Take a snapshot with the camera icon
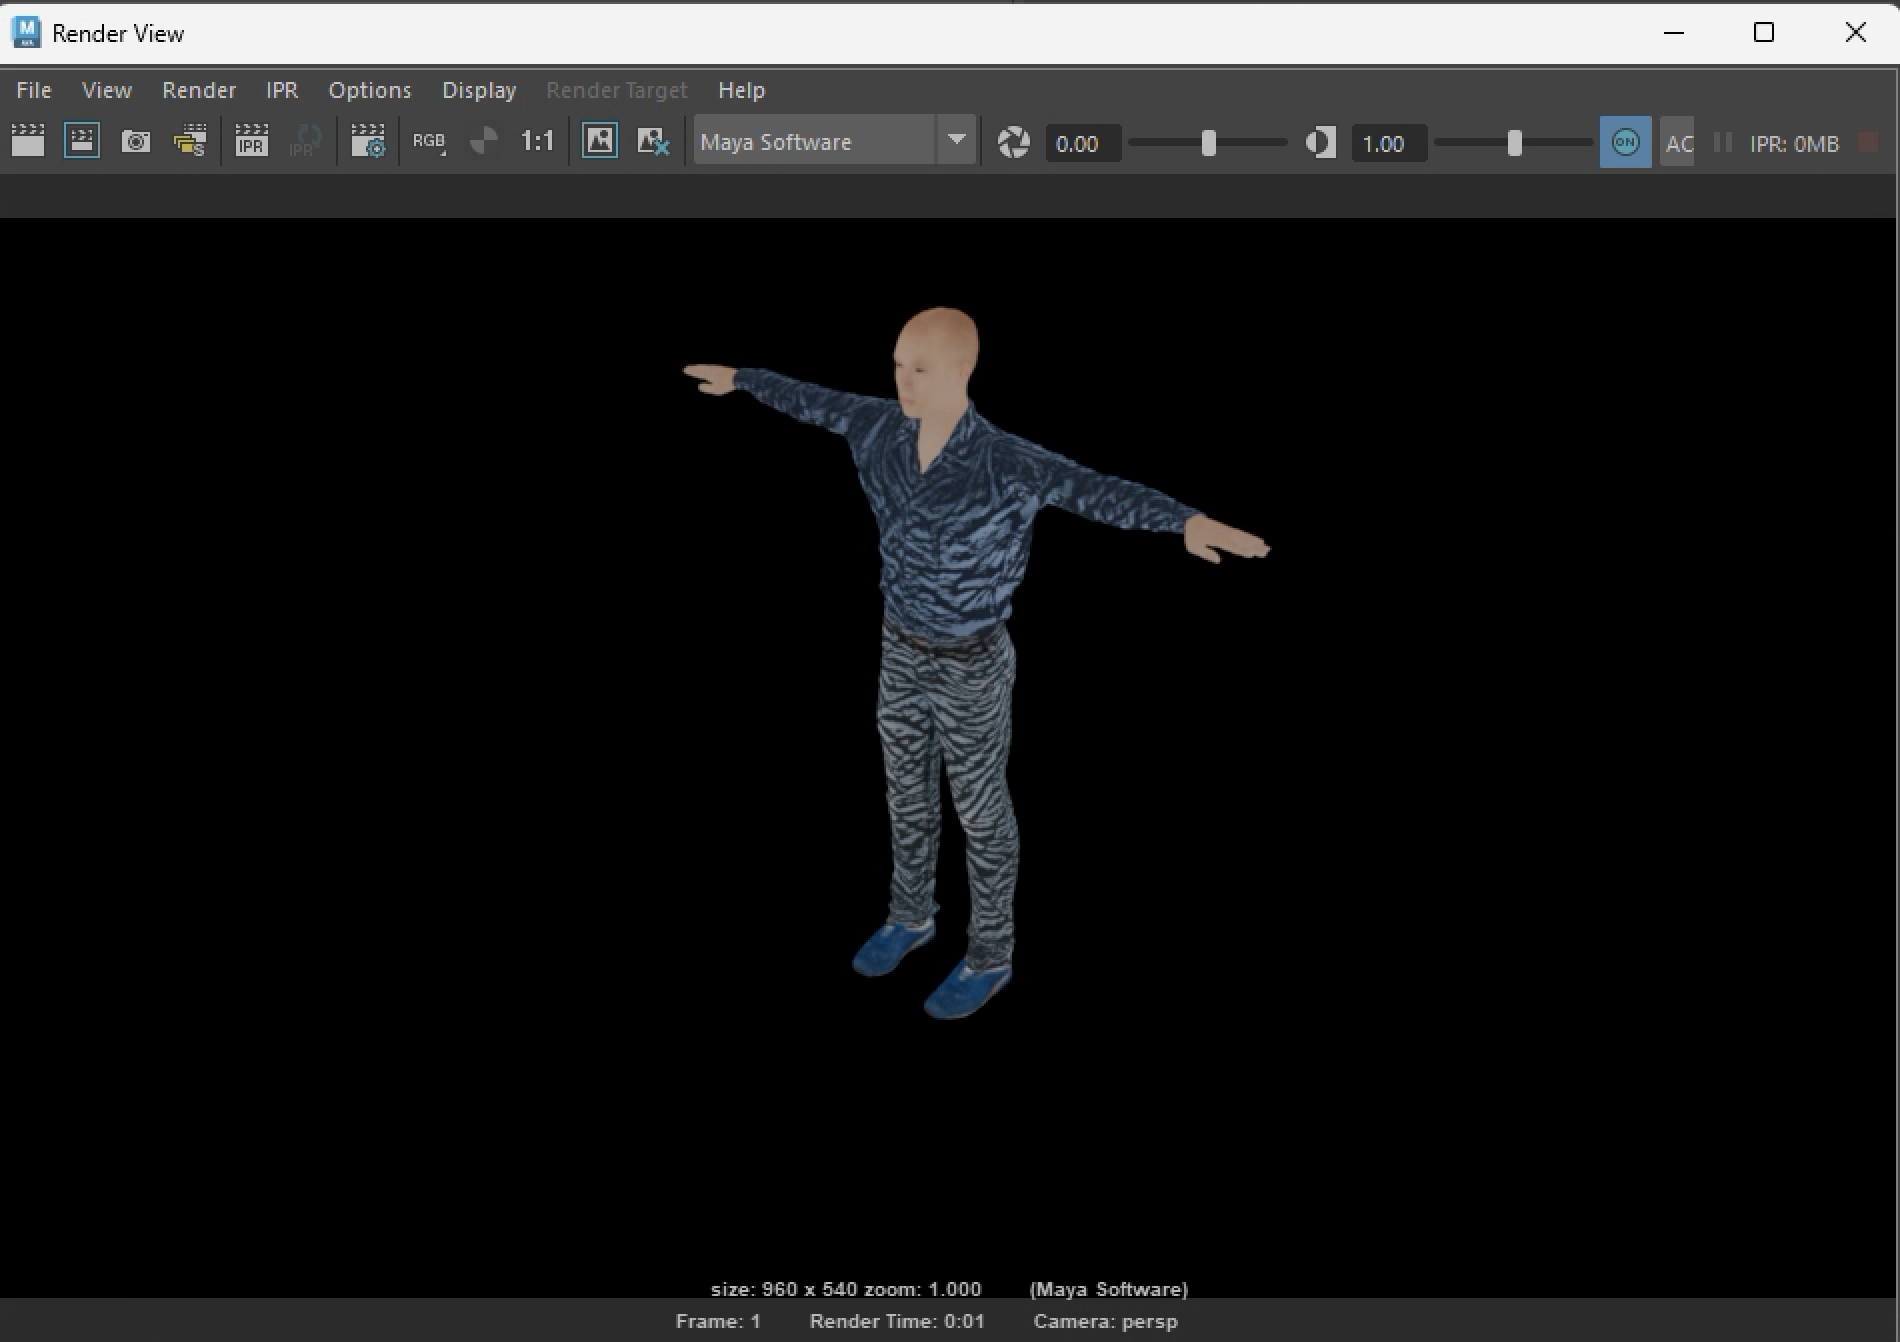Viewport: 1900px width, 1342px height. click(x=136, y=142)
